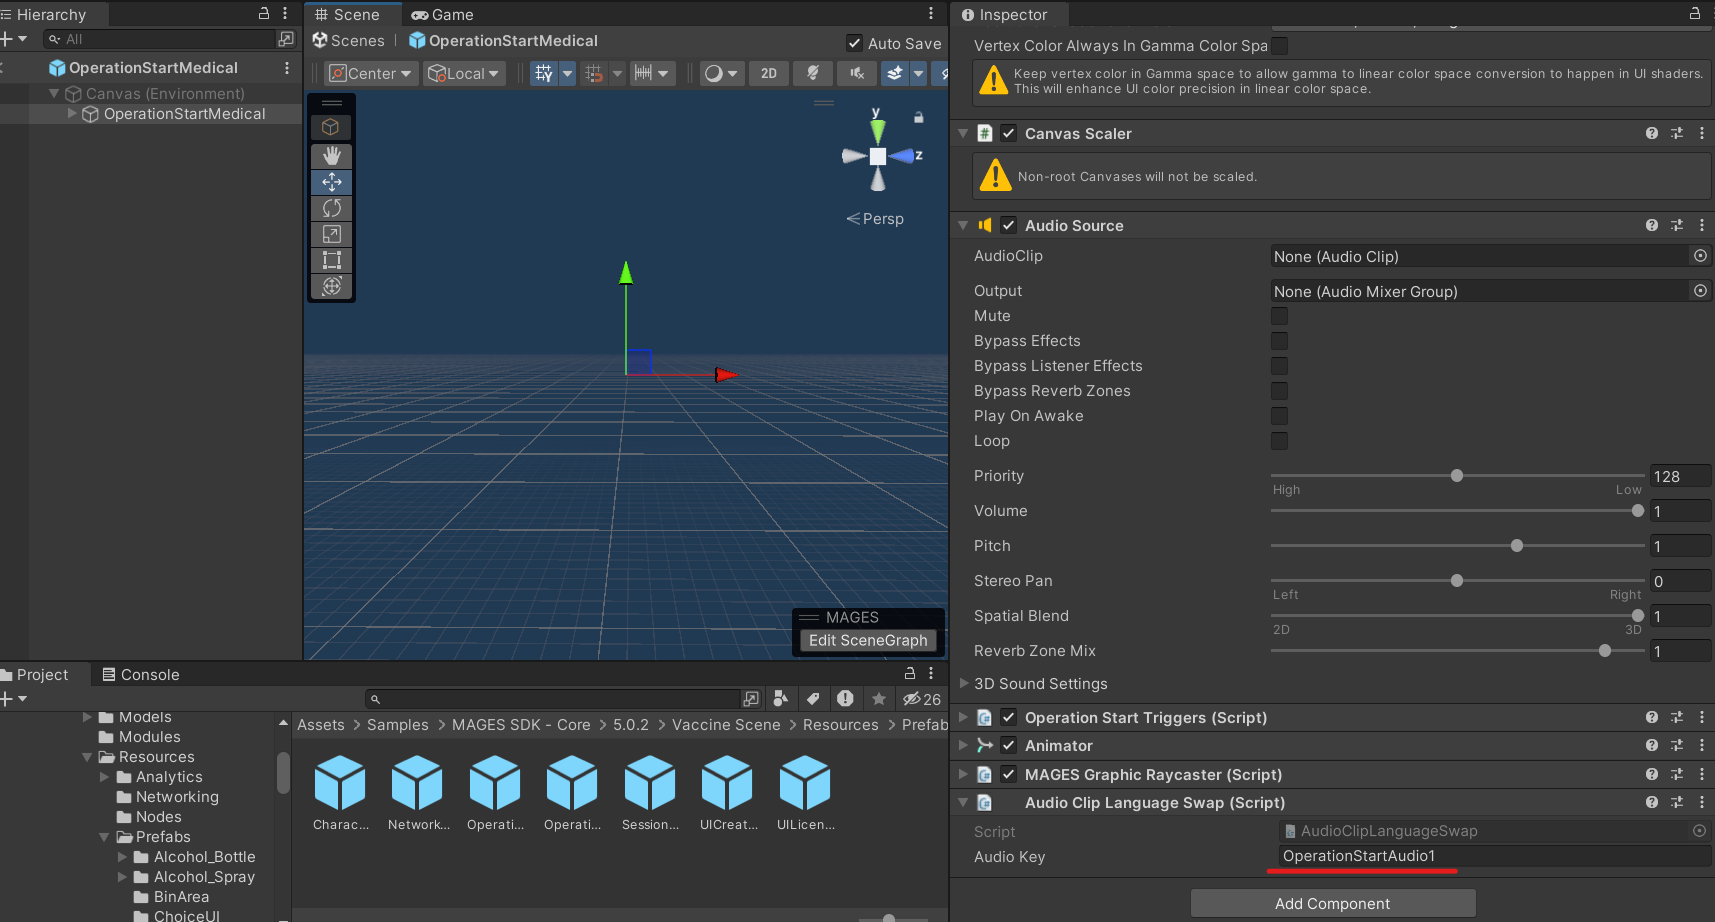This screenshot has width=1715, height=922.
Task: Open Audio Source kebab menu
Action: tap(1701, 225)
